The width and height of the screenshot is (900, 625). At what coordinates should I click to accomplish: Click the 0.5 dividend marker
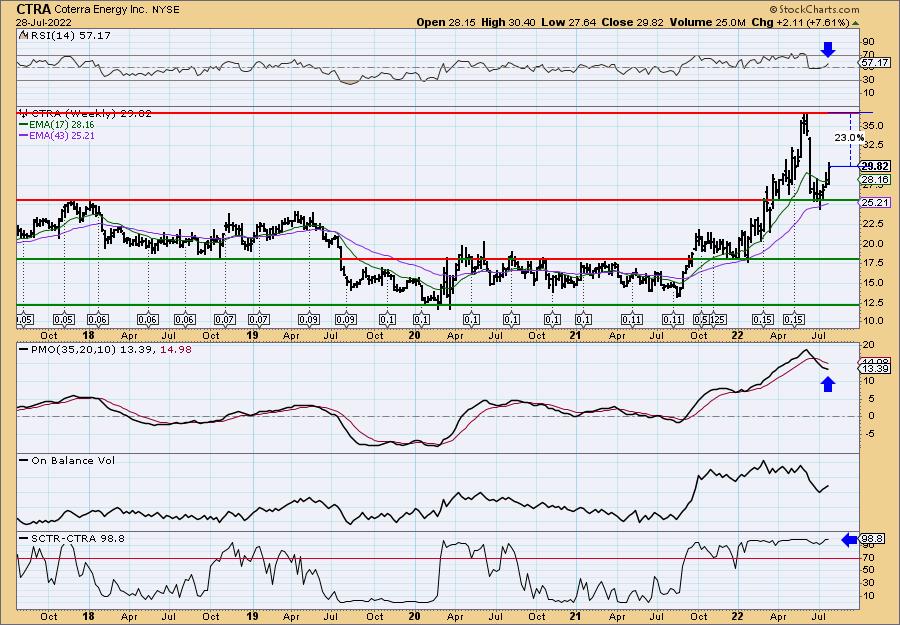coord(700,320)
